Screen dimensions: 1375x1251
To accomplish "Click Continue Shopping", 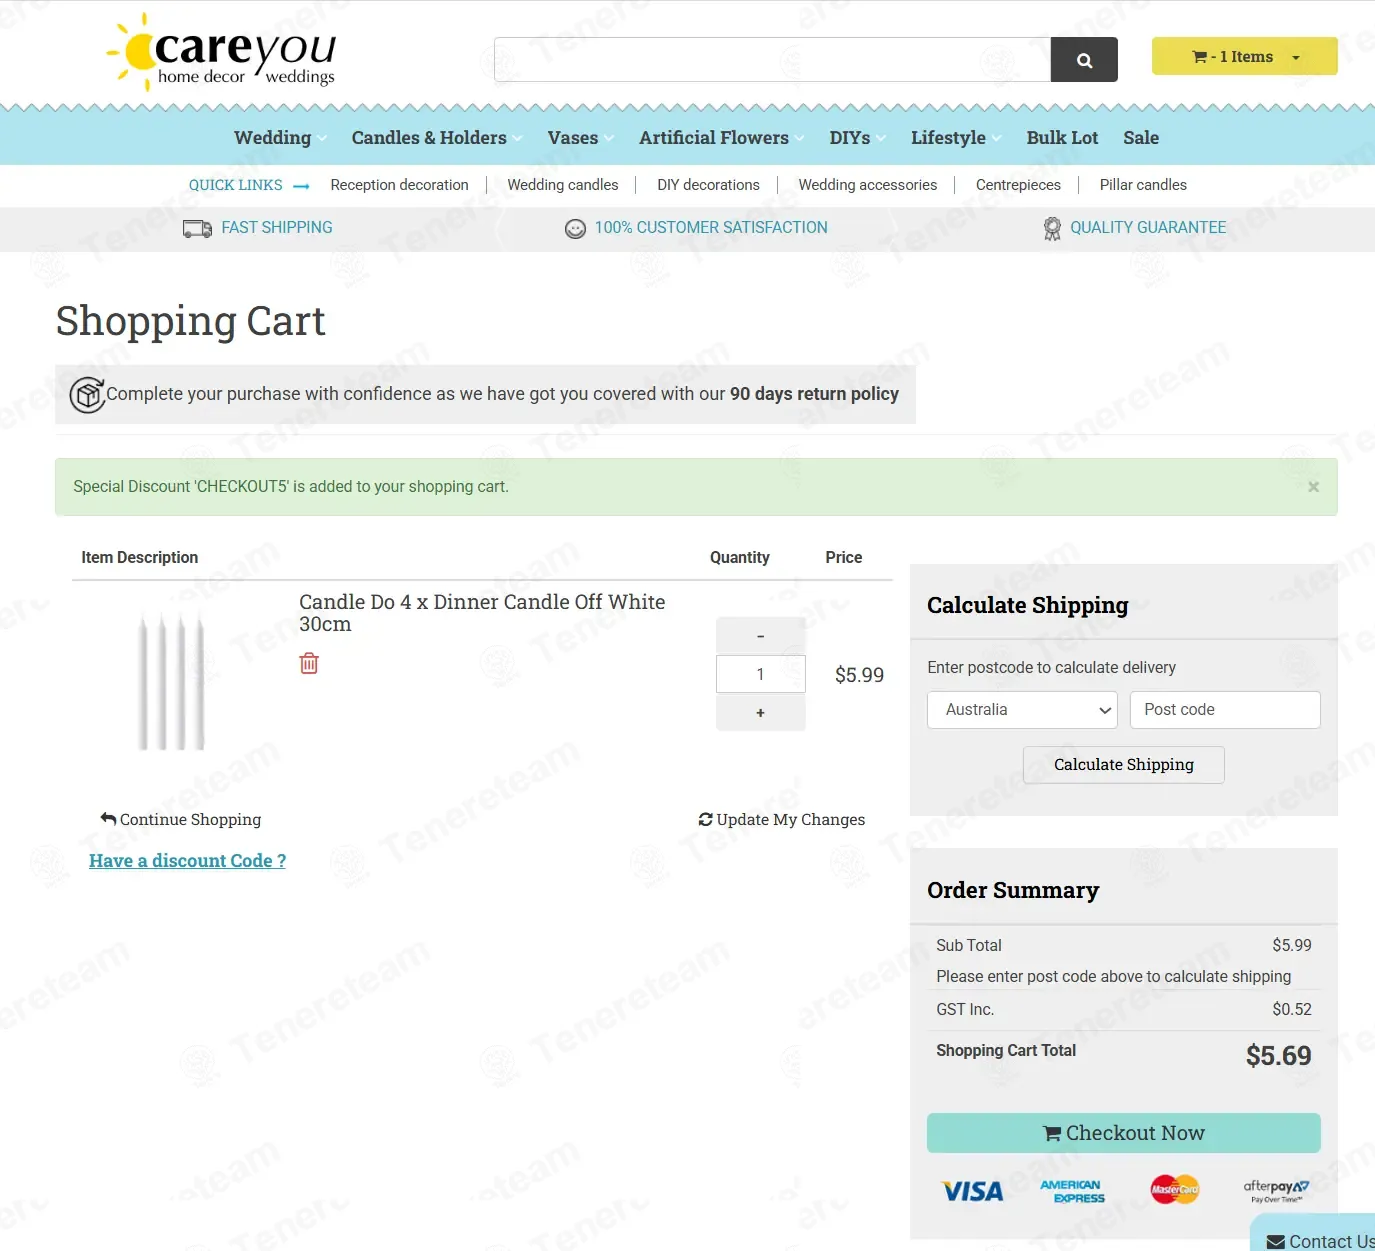I will click(x=181, y=820).
